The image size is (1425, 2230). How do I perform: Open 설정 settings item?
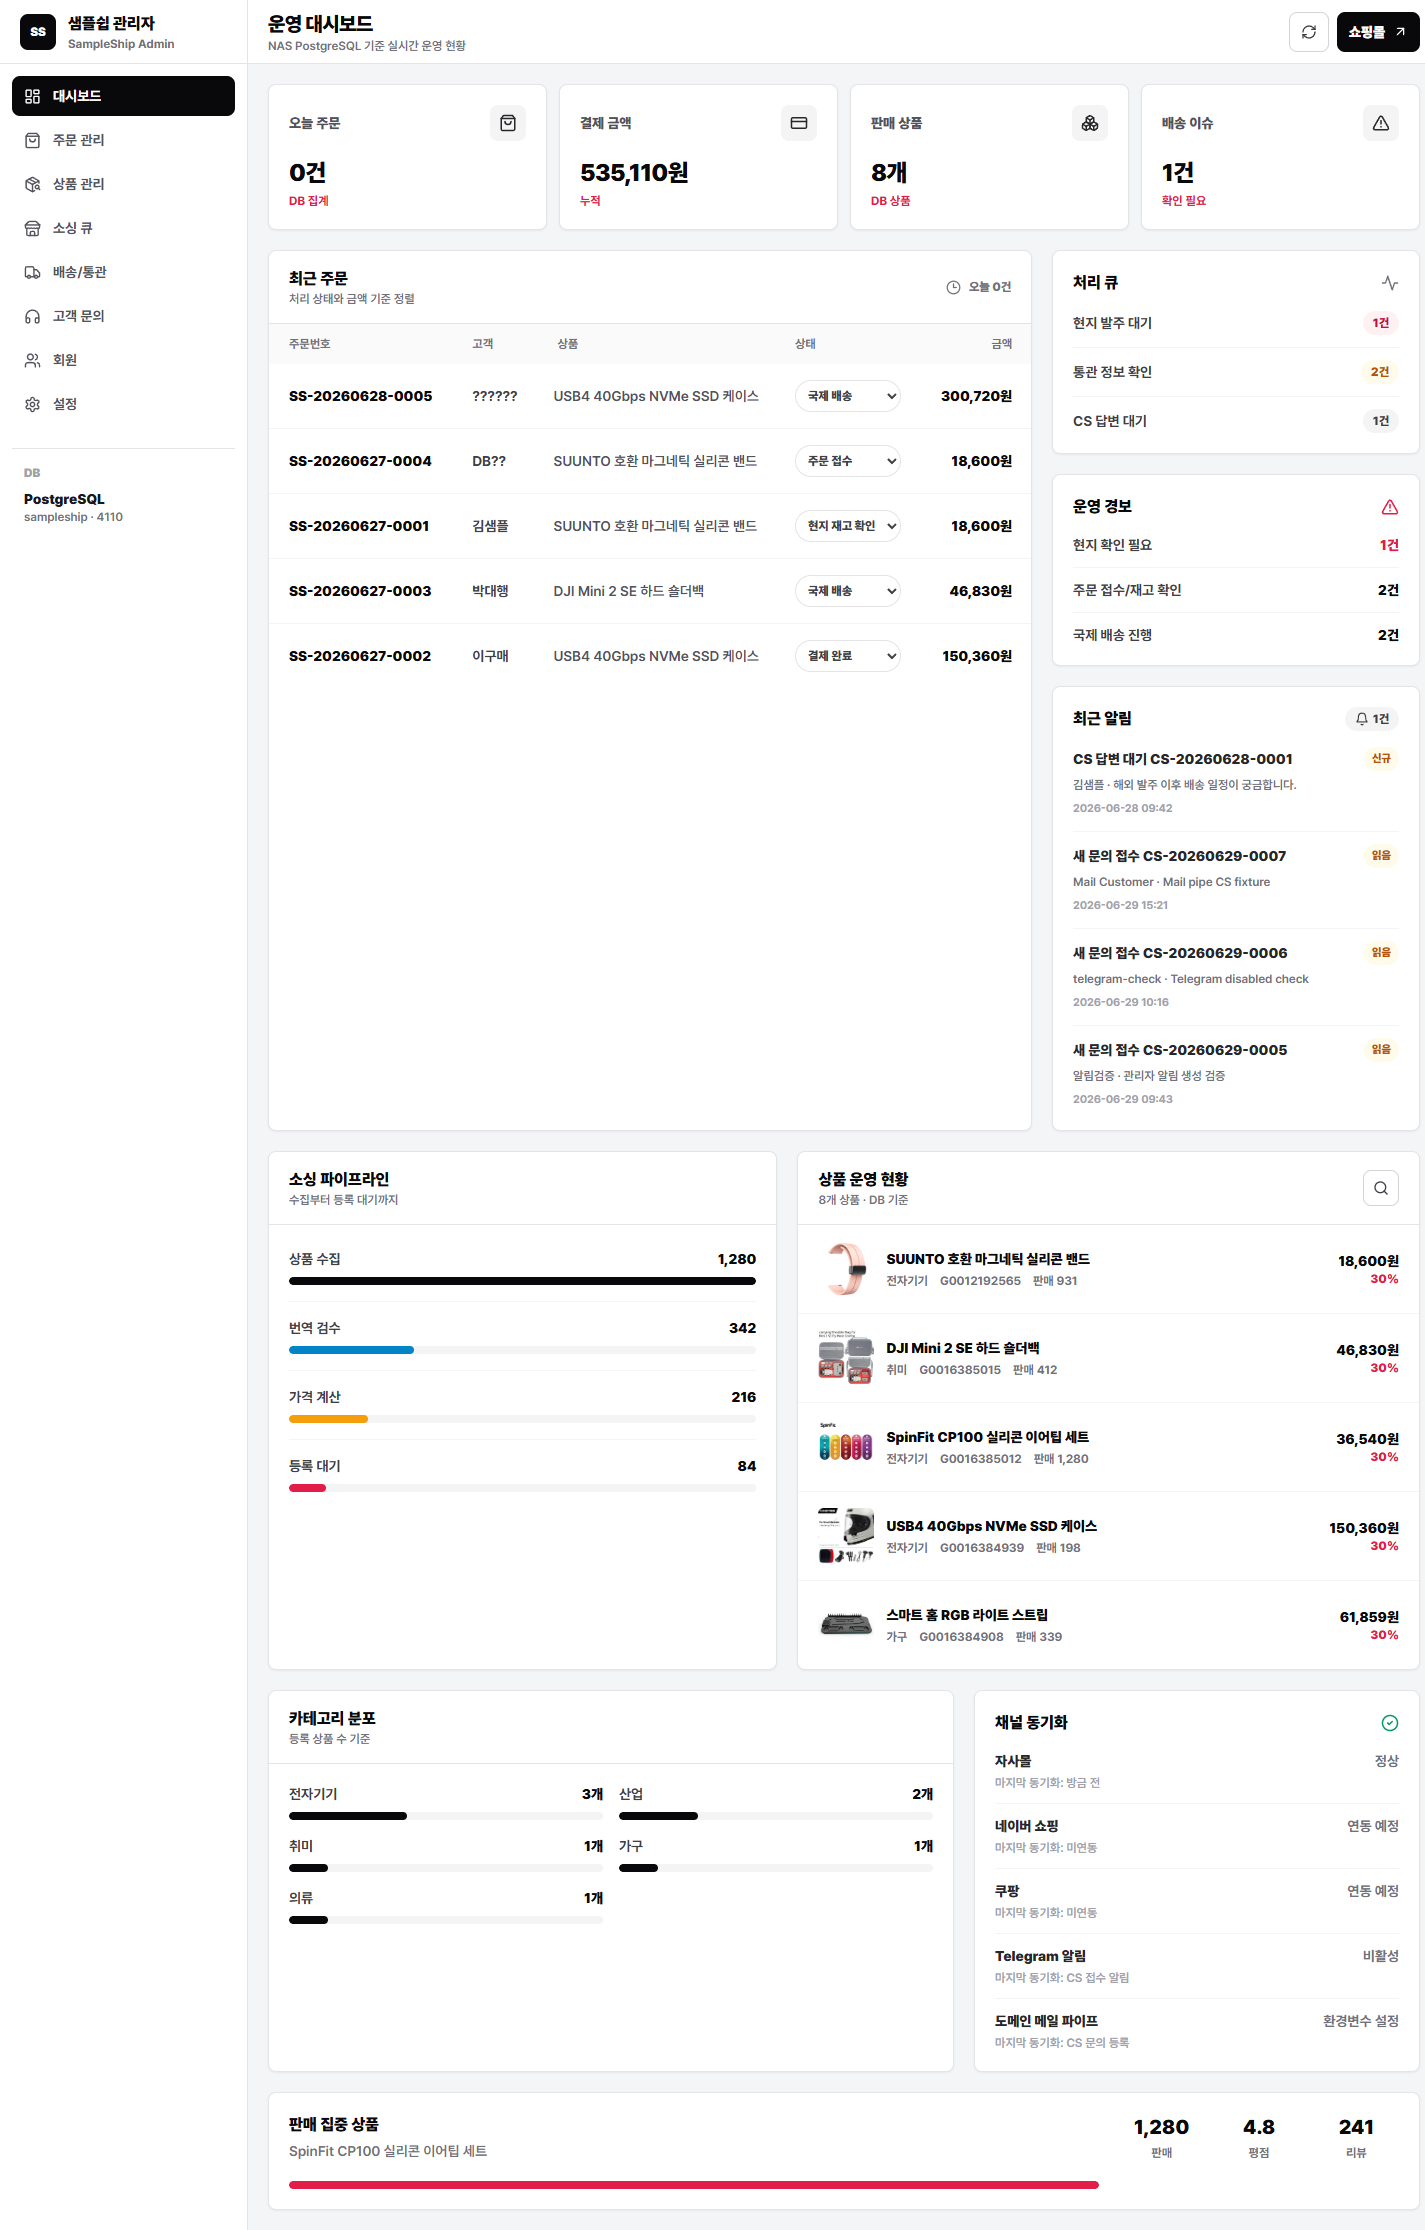pyautogui.click(x=123, y=404)
